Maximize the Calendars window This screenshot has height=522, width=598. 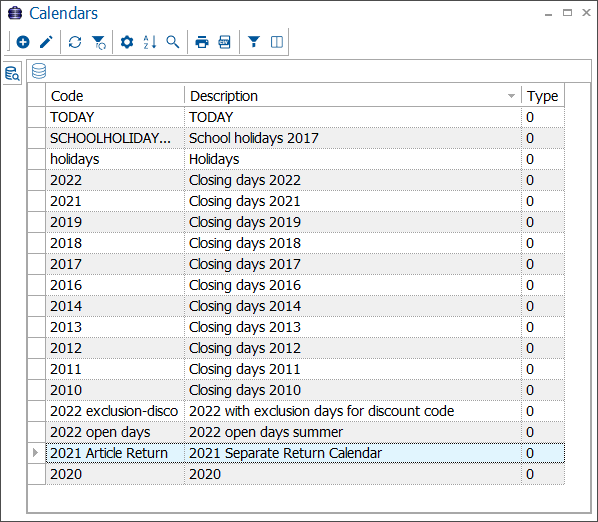567,13
